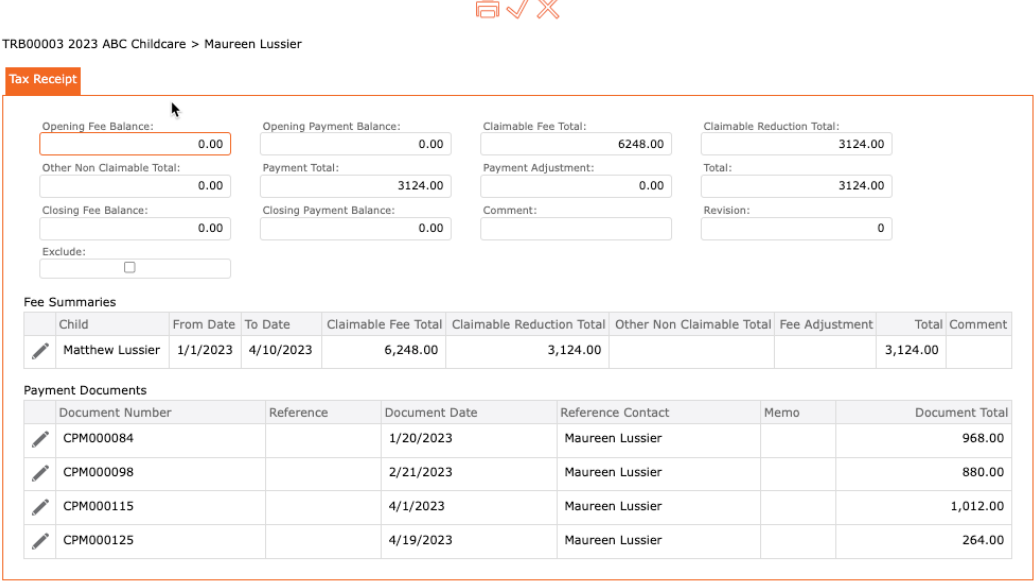Click Maureen Lussier in the breadcrumb
The image size is (1036, 584).
coord(252,44)
